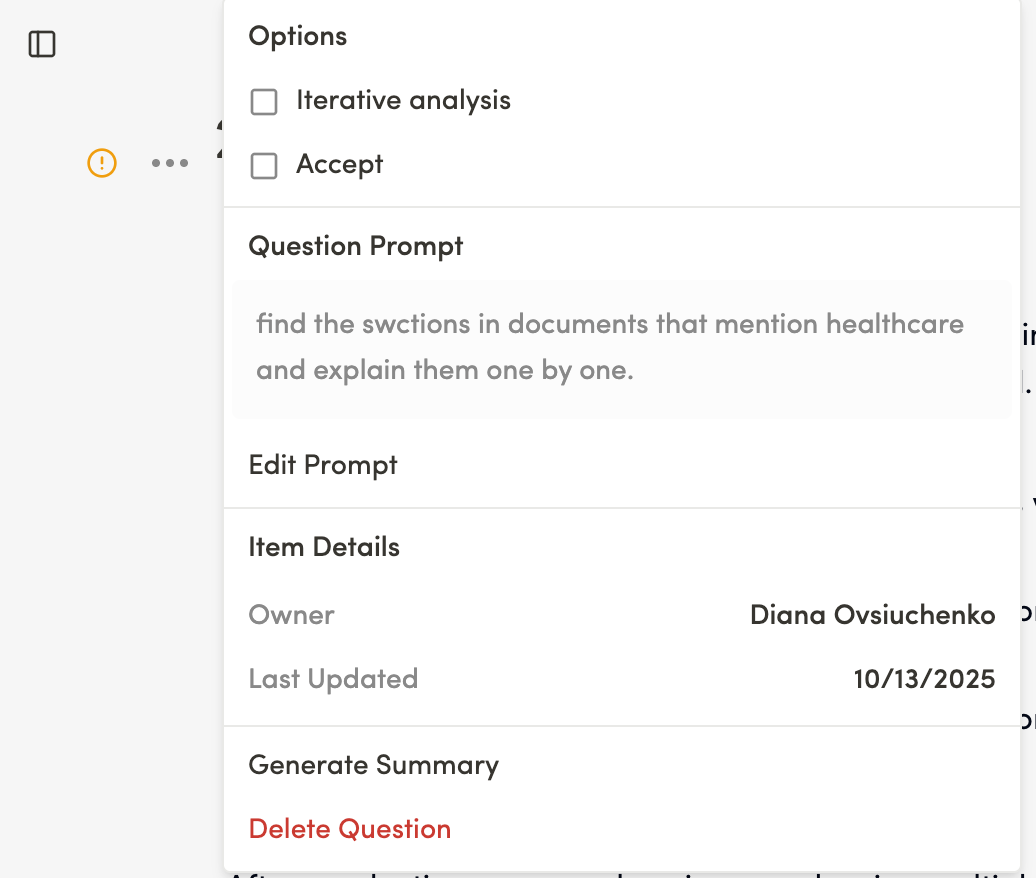Toggle the sidebar panel icon
The width and height of the screenshot is (1036, 878).
42,44
